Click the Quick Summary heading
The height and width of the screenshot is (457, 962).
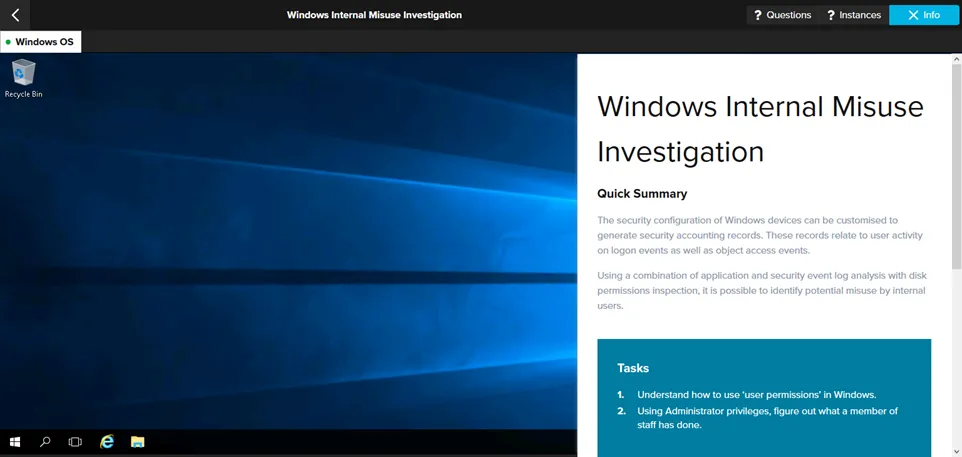[x=642, y=194]
